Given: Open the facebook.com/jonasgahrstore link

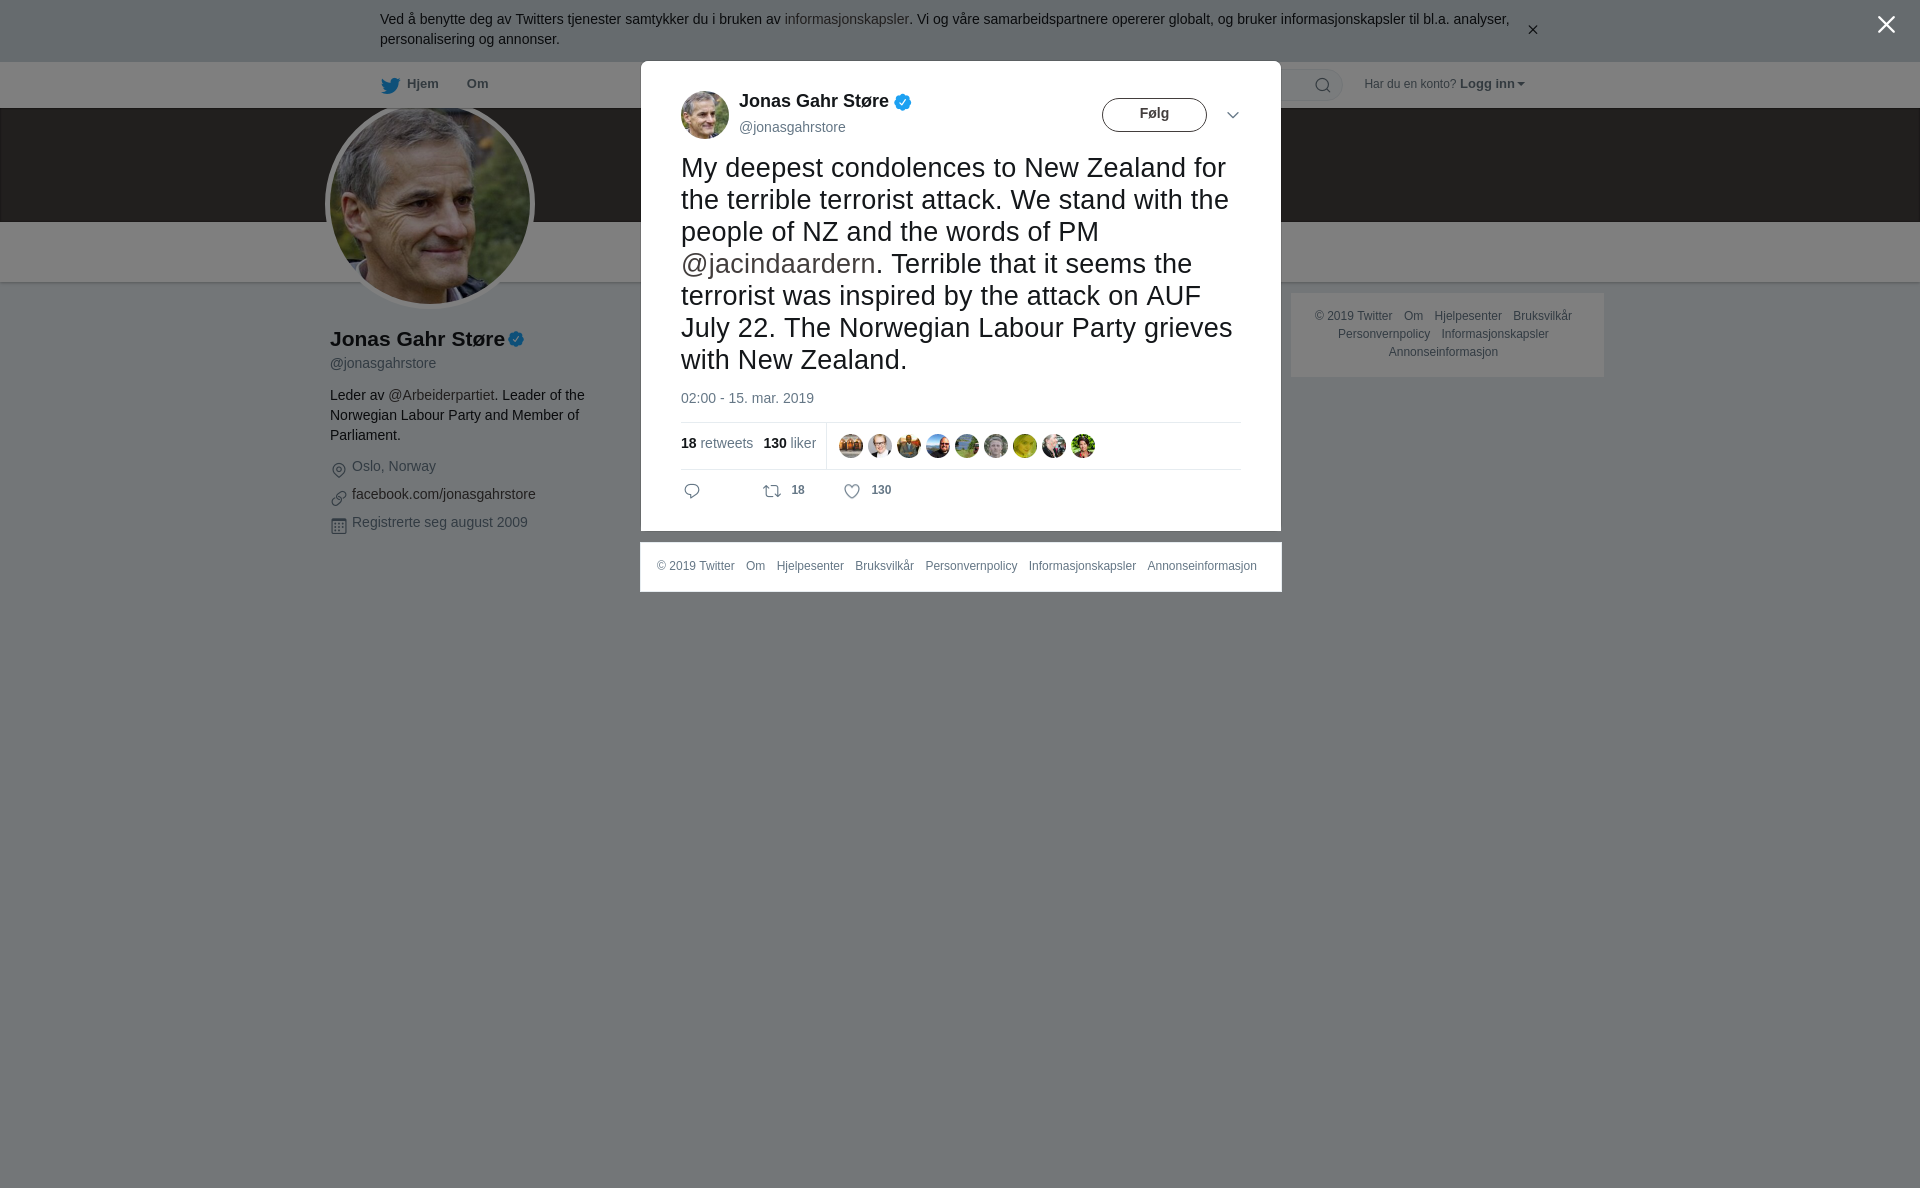Looking at the screenshot, I should click(444, 494).
